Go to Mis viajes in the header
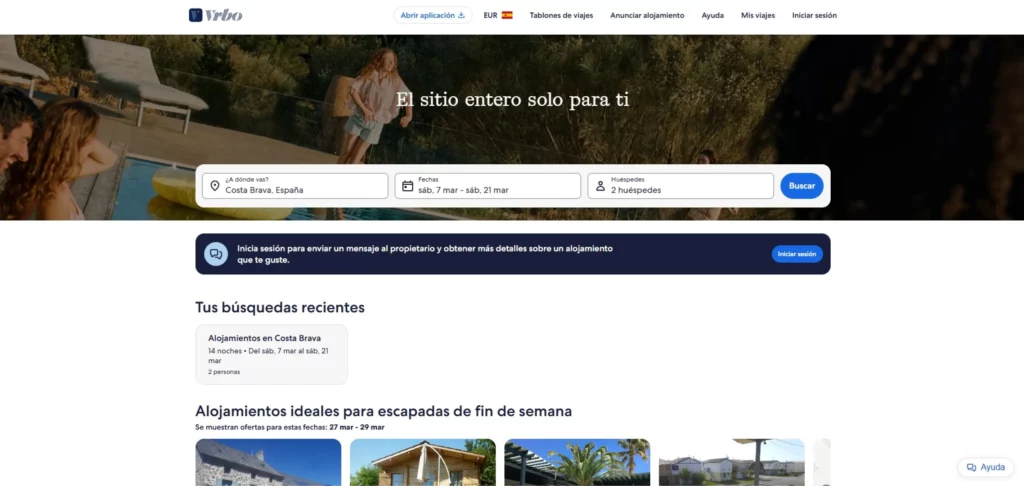Image resolution: width=1024 pixels, height=486 pixels. tap(758, 15)
